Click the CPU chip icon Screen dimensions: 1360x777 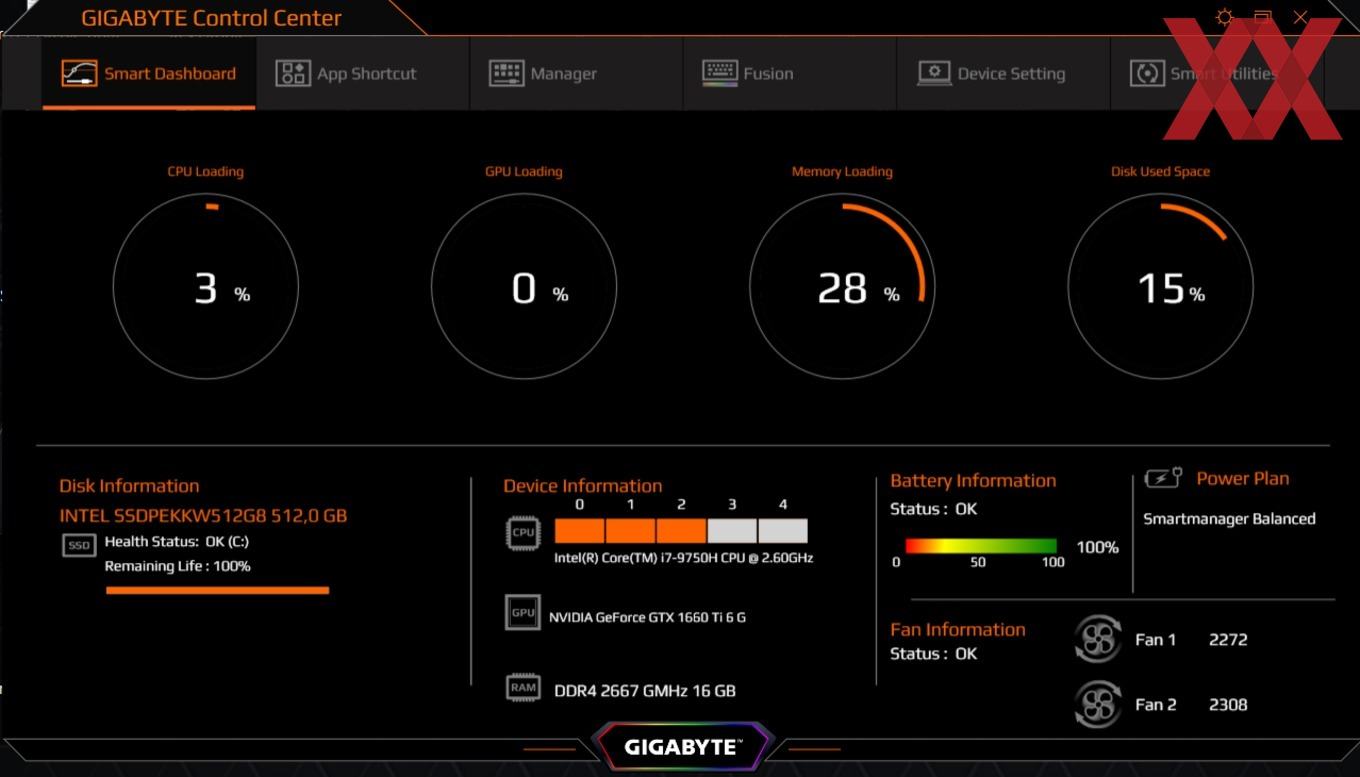pos(523,533)
